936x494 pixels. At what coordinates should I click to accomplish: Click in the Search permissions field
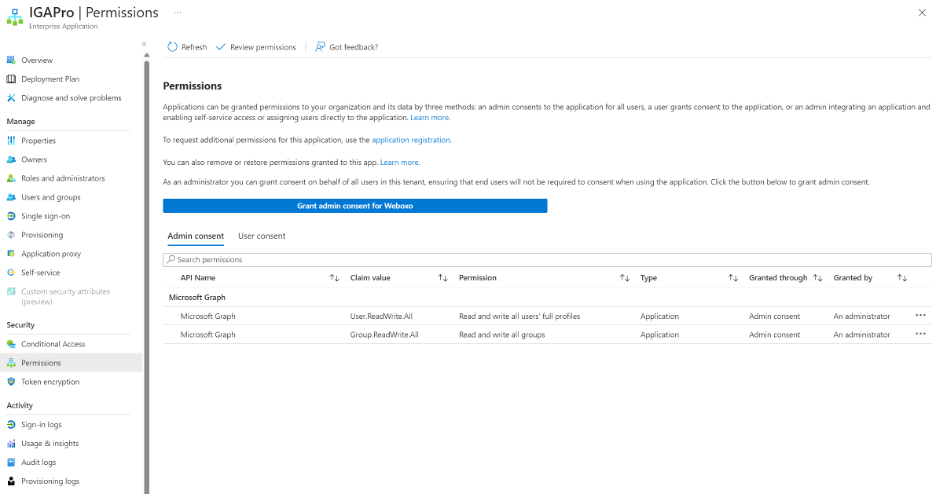[x=547, y=260]
